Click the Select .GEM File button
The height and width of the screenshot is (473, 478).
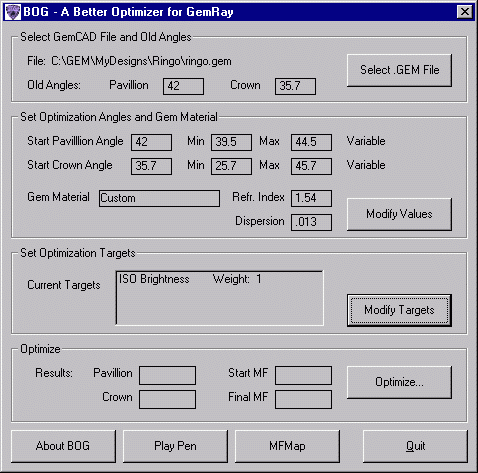point(399,70)
